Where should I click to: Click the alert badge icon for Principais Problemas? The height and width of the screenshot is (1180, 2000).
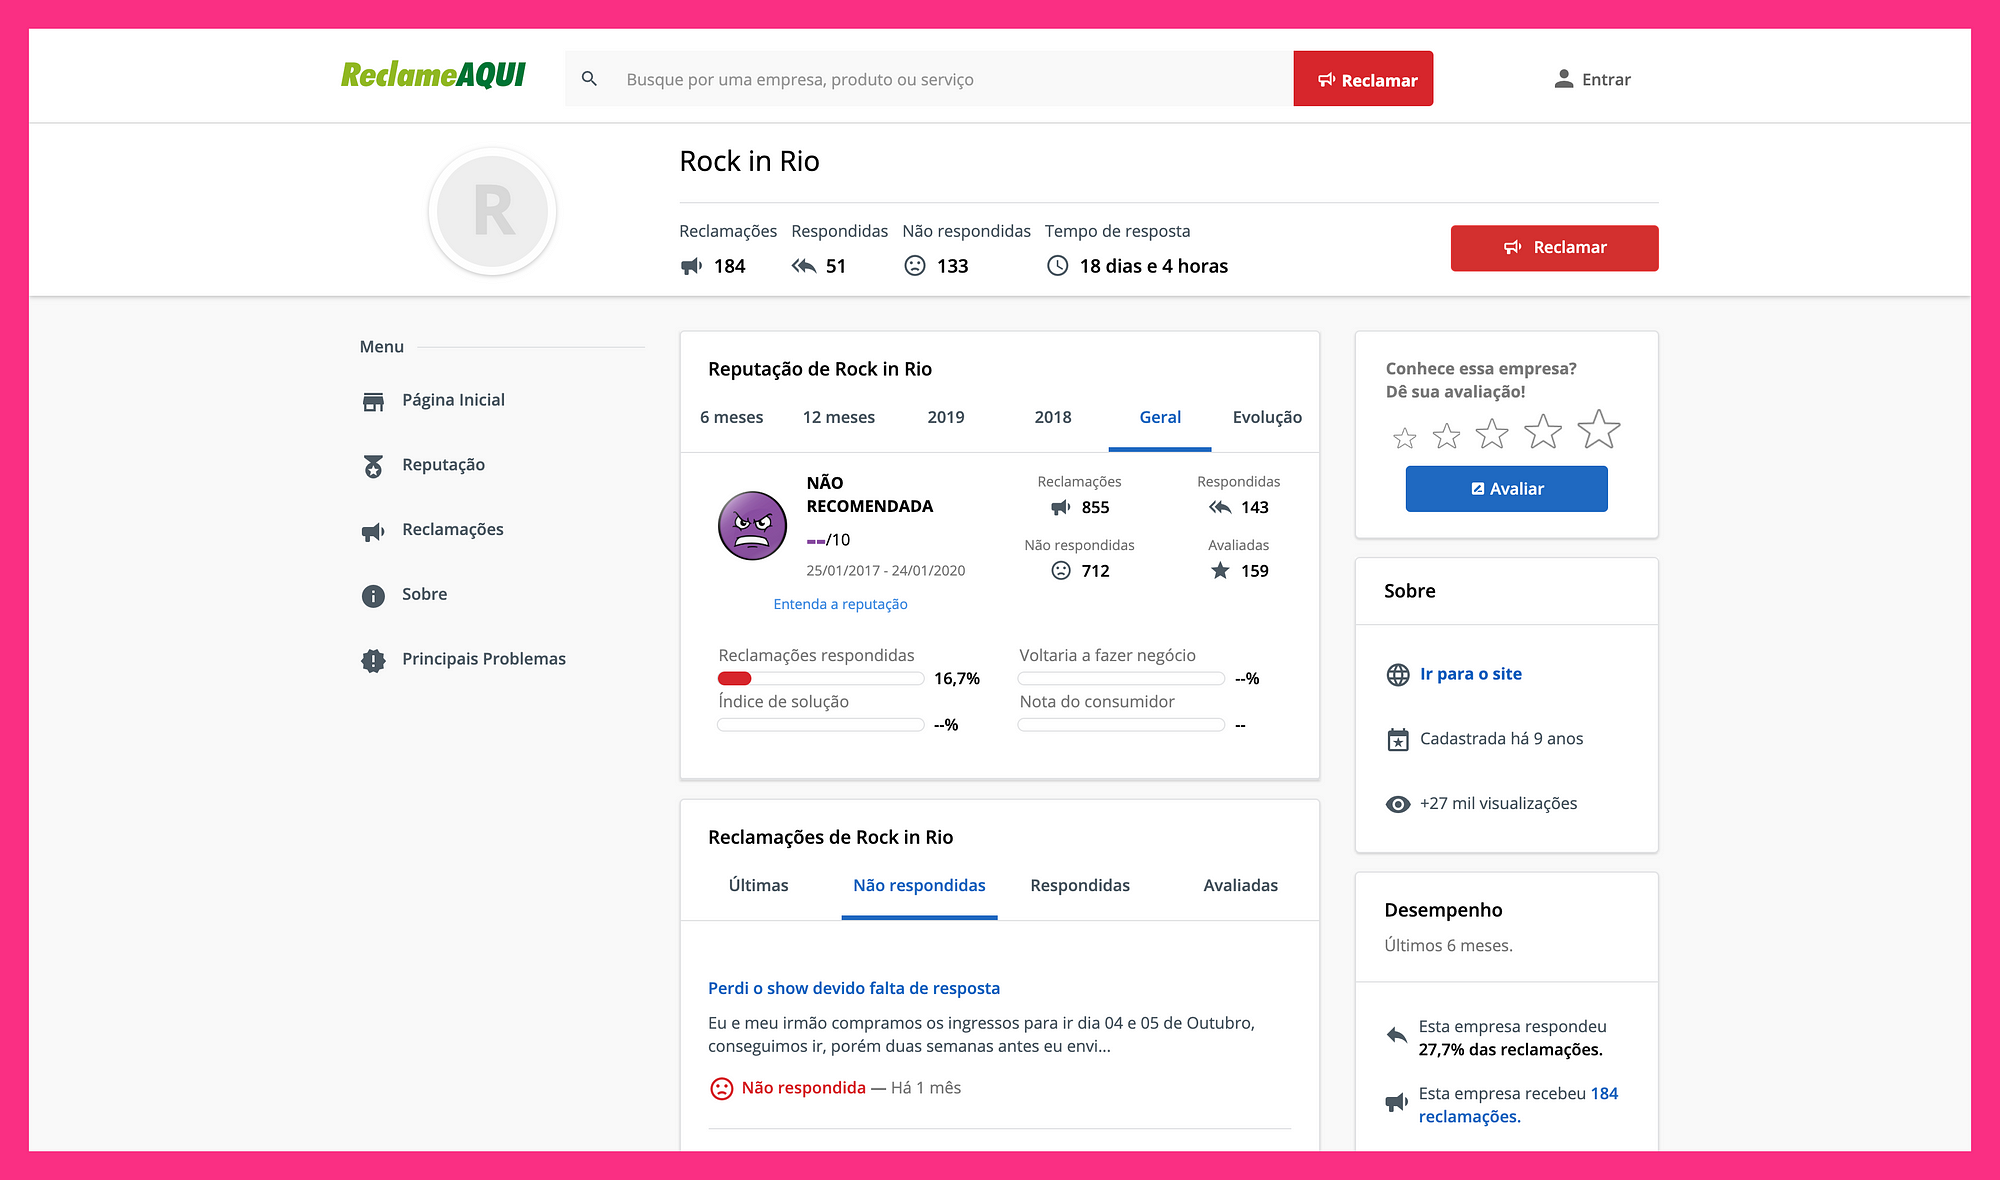[373, 661]
